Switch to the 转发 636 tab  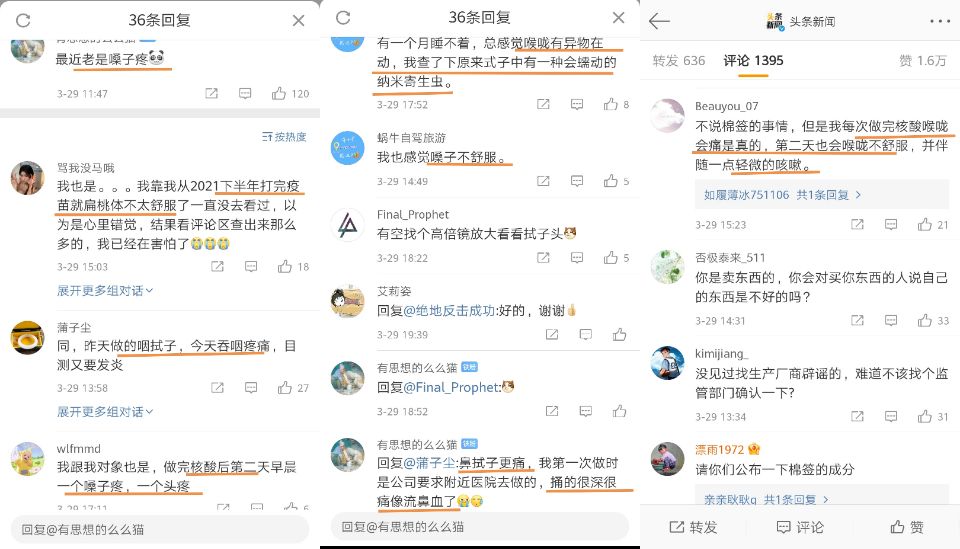678,61
